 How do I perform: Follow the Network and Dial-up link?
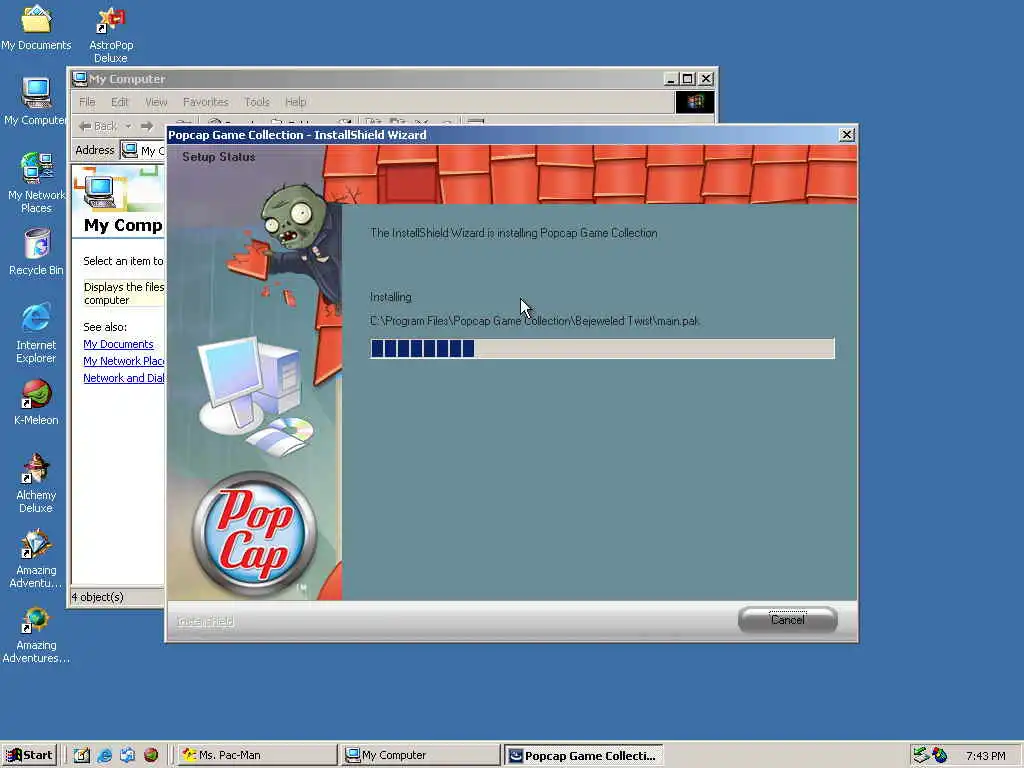click(123, 378)
